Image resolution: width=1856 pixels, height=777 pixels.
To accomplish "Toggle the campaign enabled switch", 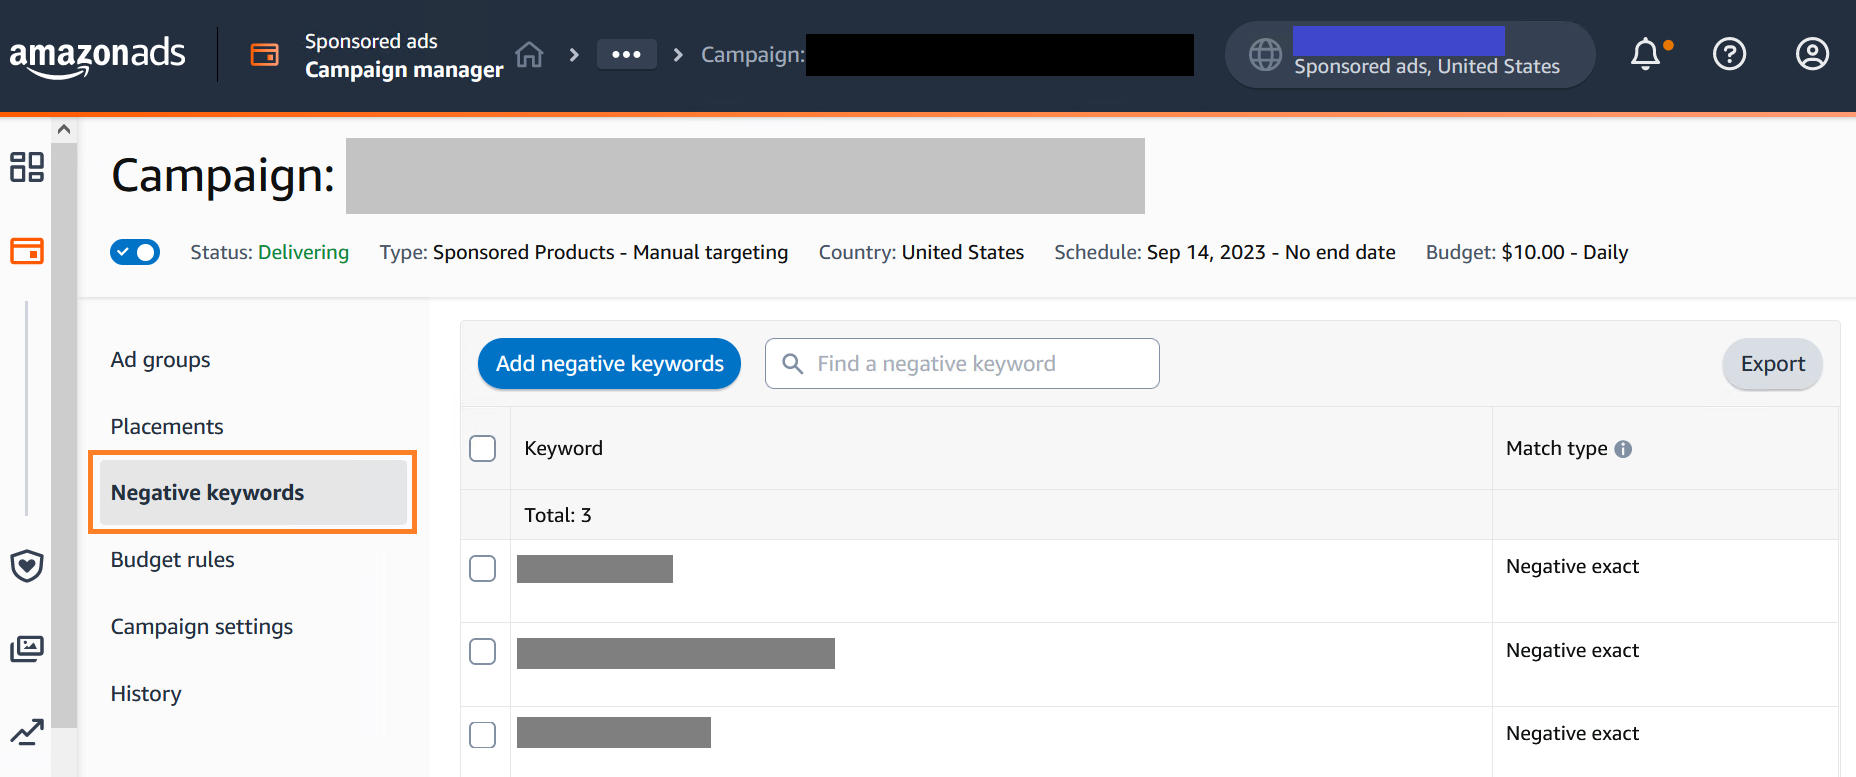I will tap(135, 252).
